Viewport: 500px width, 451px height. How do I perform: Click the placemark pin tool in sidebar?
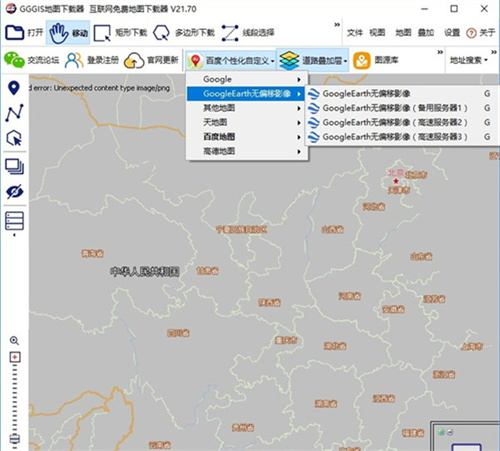pyautogui.click(x=14, y=88)
